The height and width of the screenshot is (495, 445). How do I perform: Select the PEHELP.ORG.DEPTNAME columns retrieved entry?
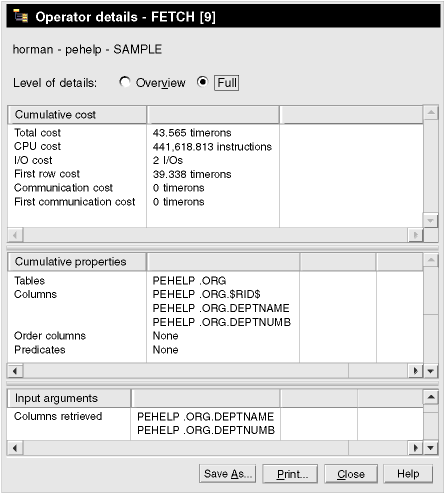pos(205,416)
